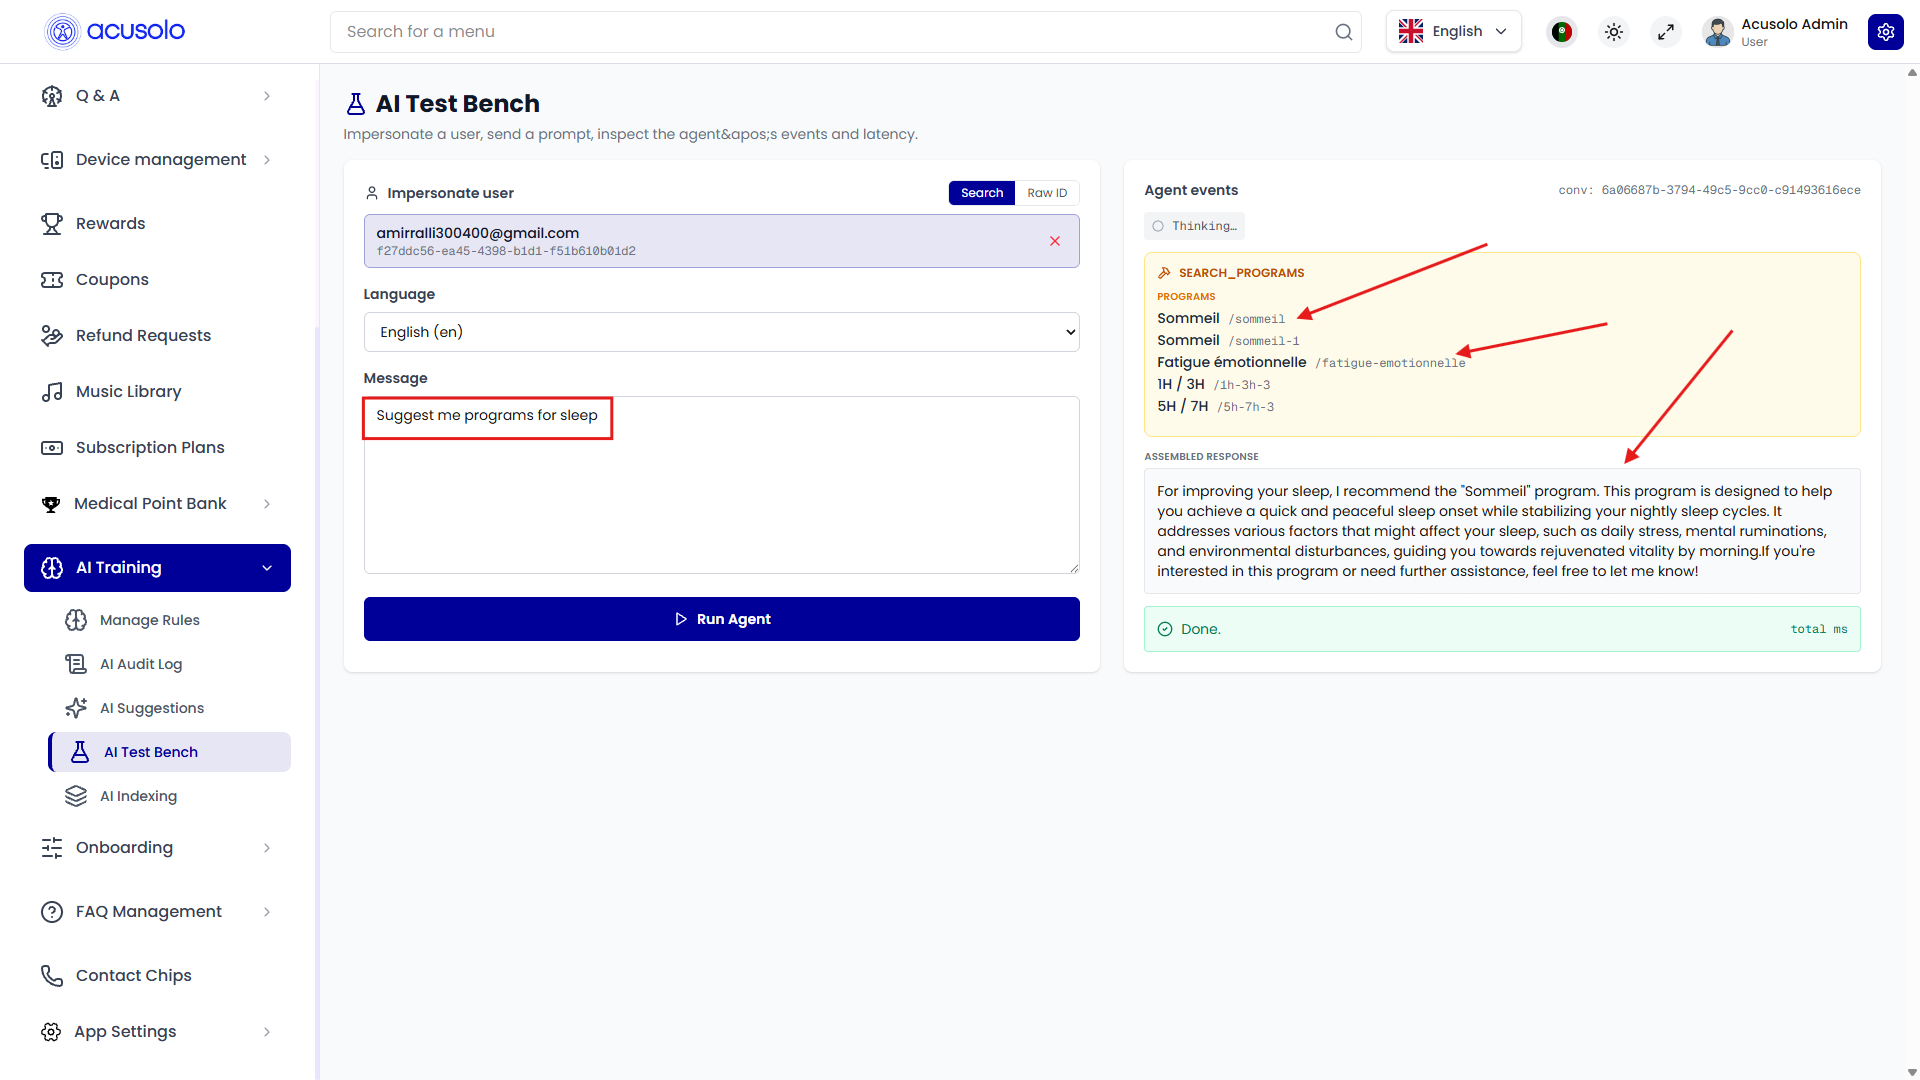Viewport: 1920px width, 1080px height.
Task: Click the App Settings gear icon
Action: click(x=51, y=1032)
